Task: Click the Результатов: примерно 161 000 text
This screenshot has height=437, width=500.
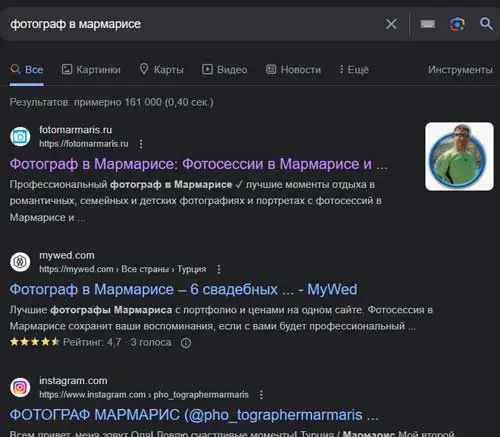Action: tap(111, 102)
